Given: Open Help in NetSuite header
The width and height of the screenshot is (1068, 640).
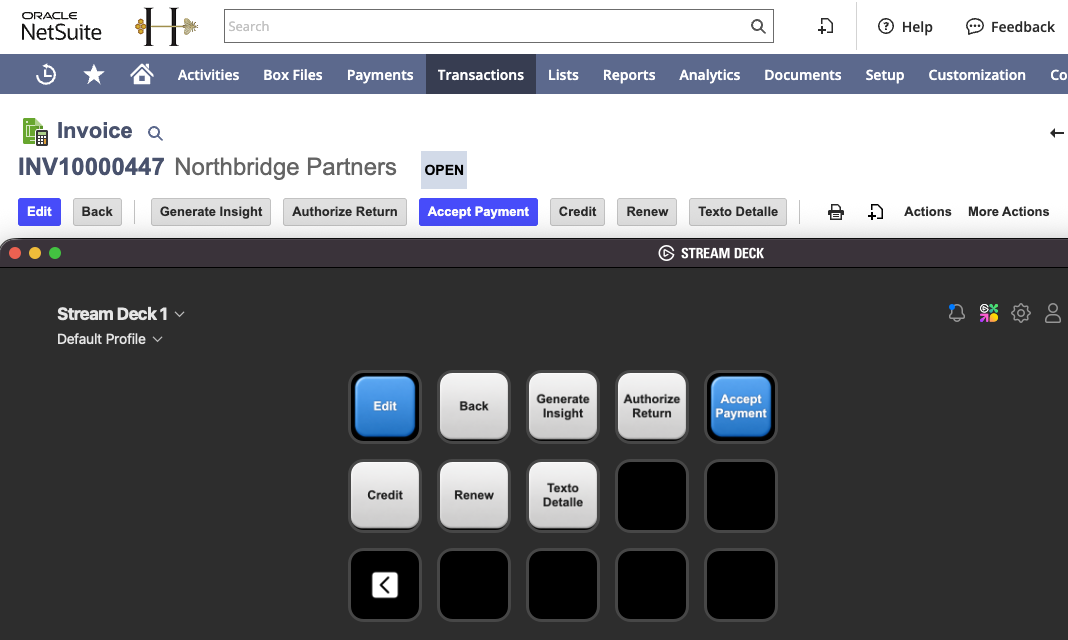Looking at the screenshot, I should tap(905, 27).
